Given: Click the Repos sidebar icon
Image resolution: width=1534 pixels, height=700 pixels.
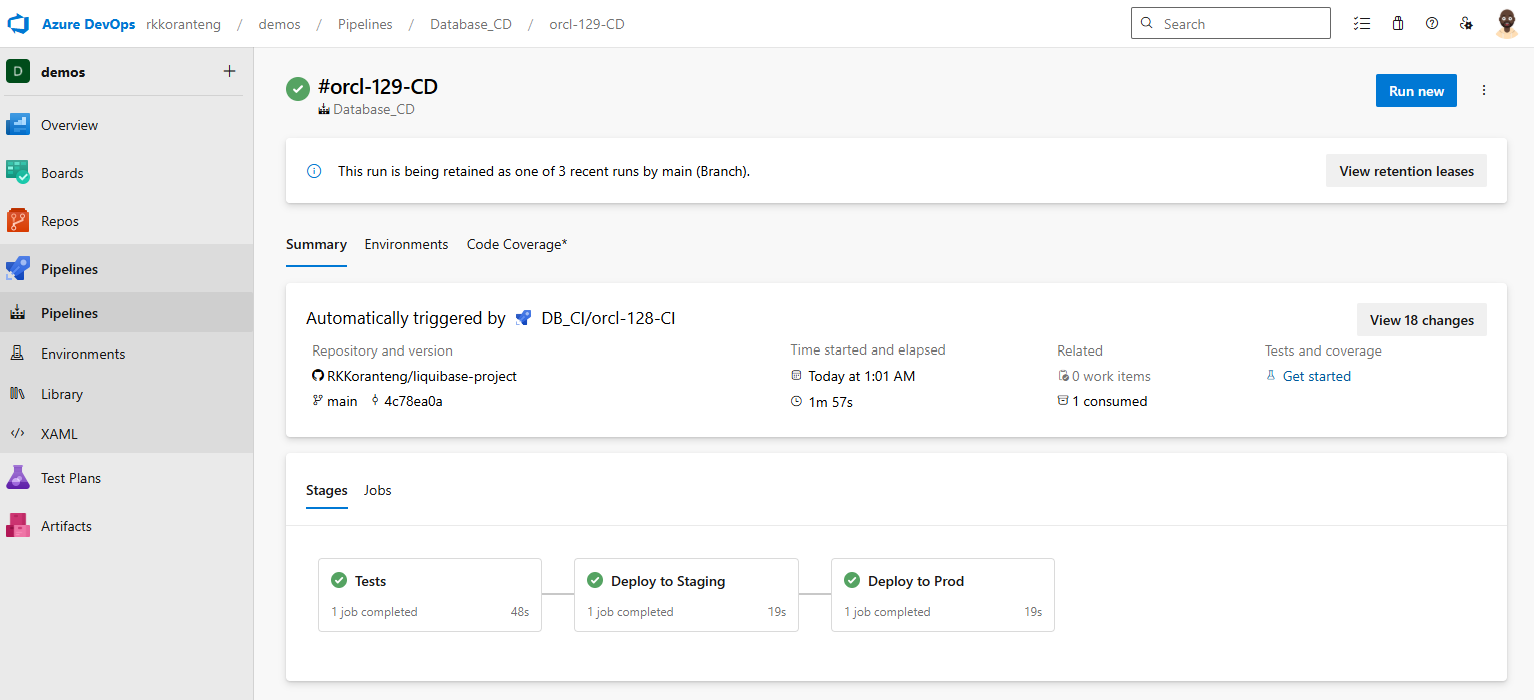Looking at the screenshot, I should [18, 221].
